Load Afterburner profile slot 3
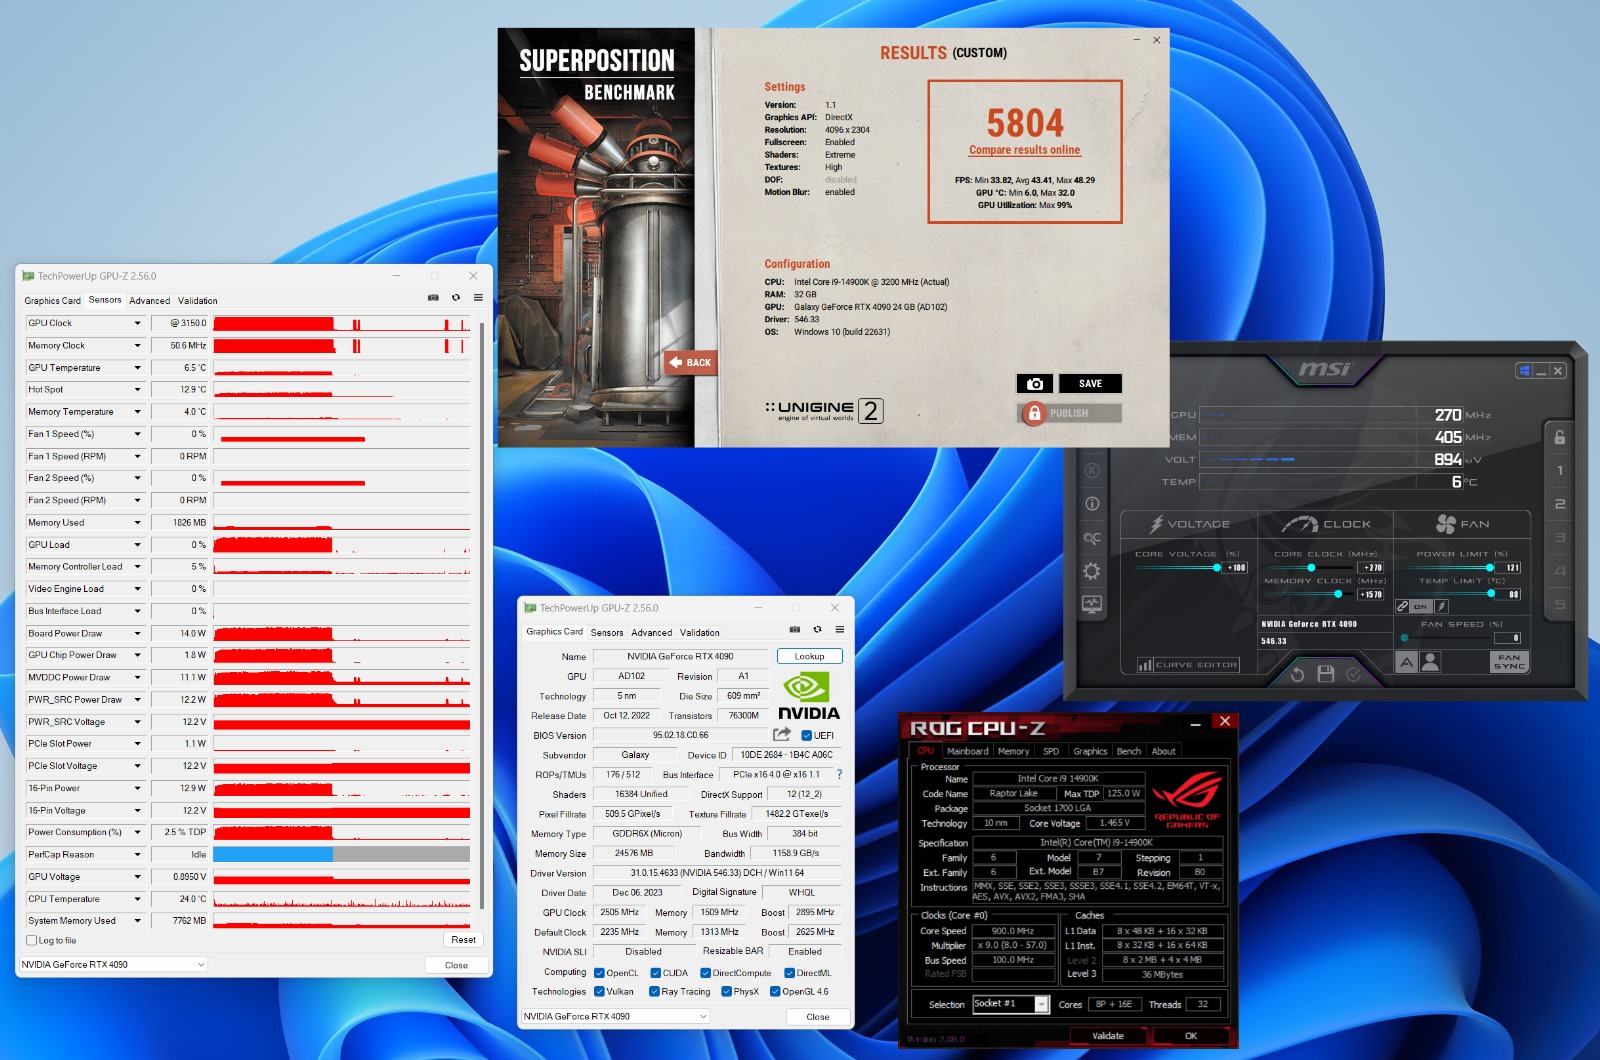 (1559, 538)
